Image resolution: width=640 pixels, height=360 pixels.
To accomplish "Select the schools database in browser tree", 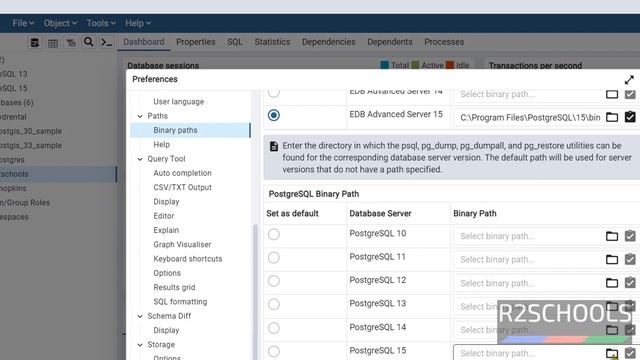I will 58,174.
